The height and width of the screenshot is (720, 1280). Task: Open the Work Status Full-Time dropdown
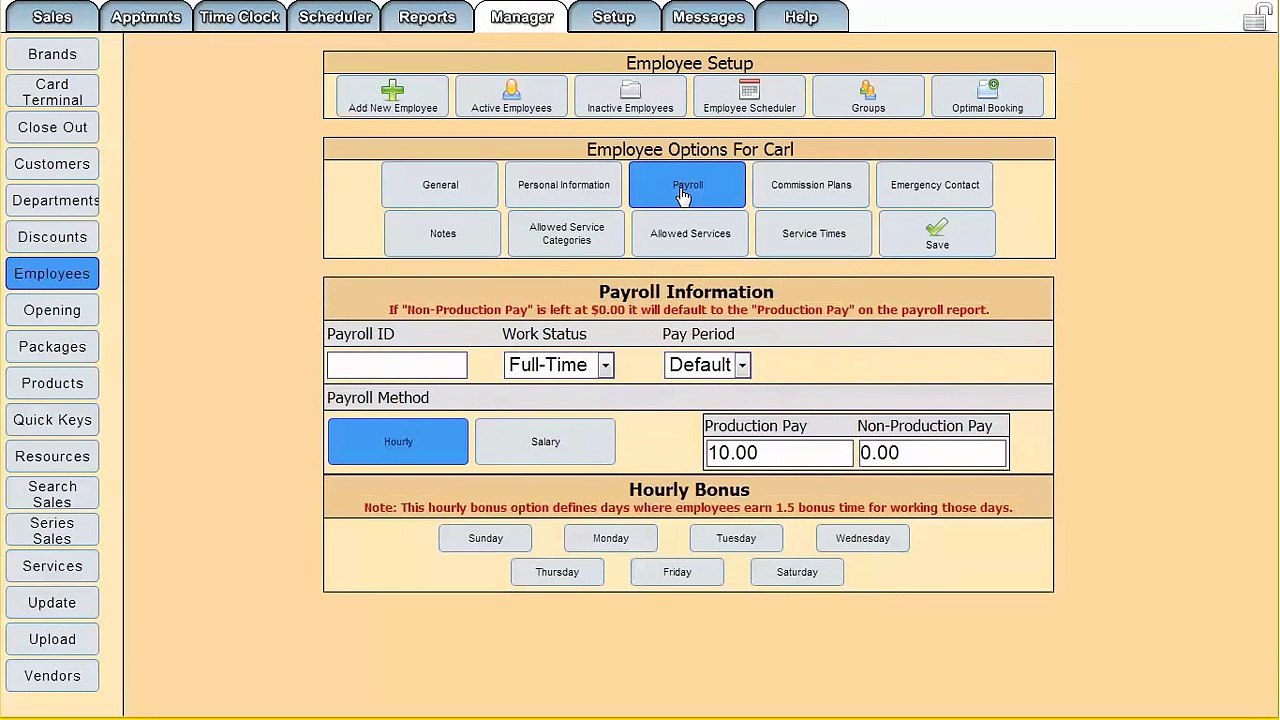[x=559, y=365]
